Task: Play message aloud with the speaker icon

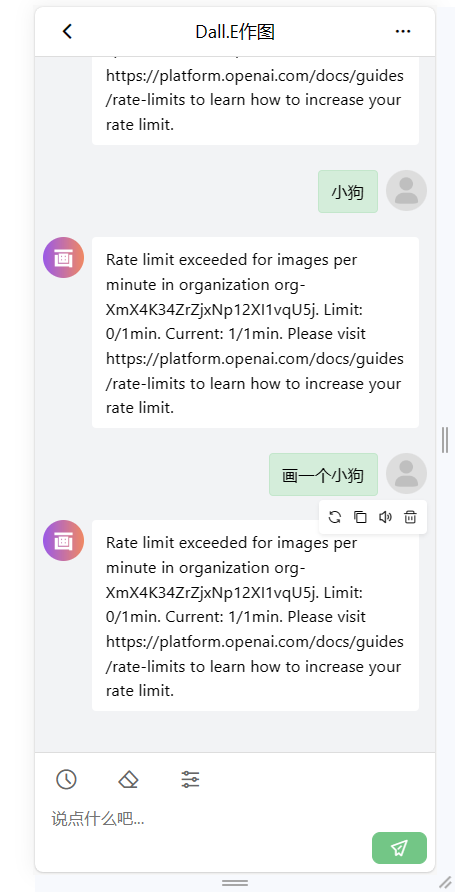Action: tap(386, 517)
